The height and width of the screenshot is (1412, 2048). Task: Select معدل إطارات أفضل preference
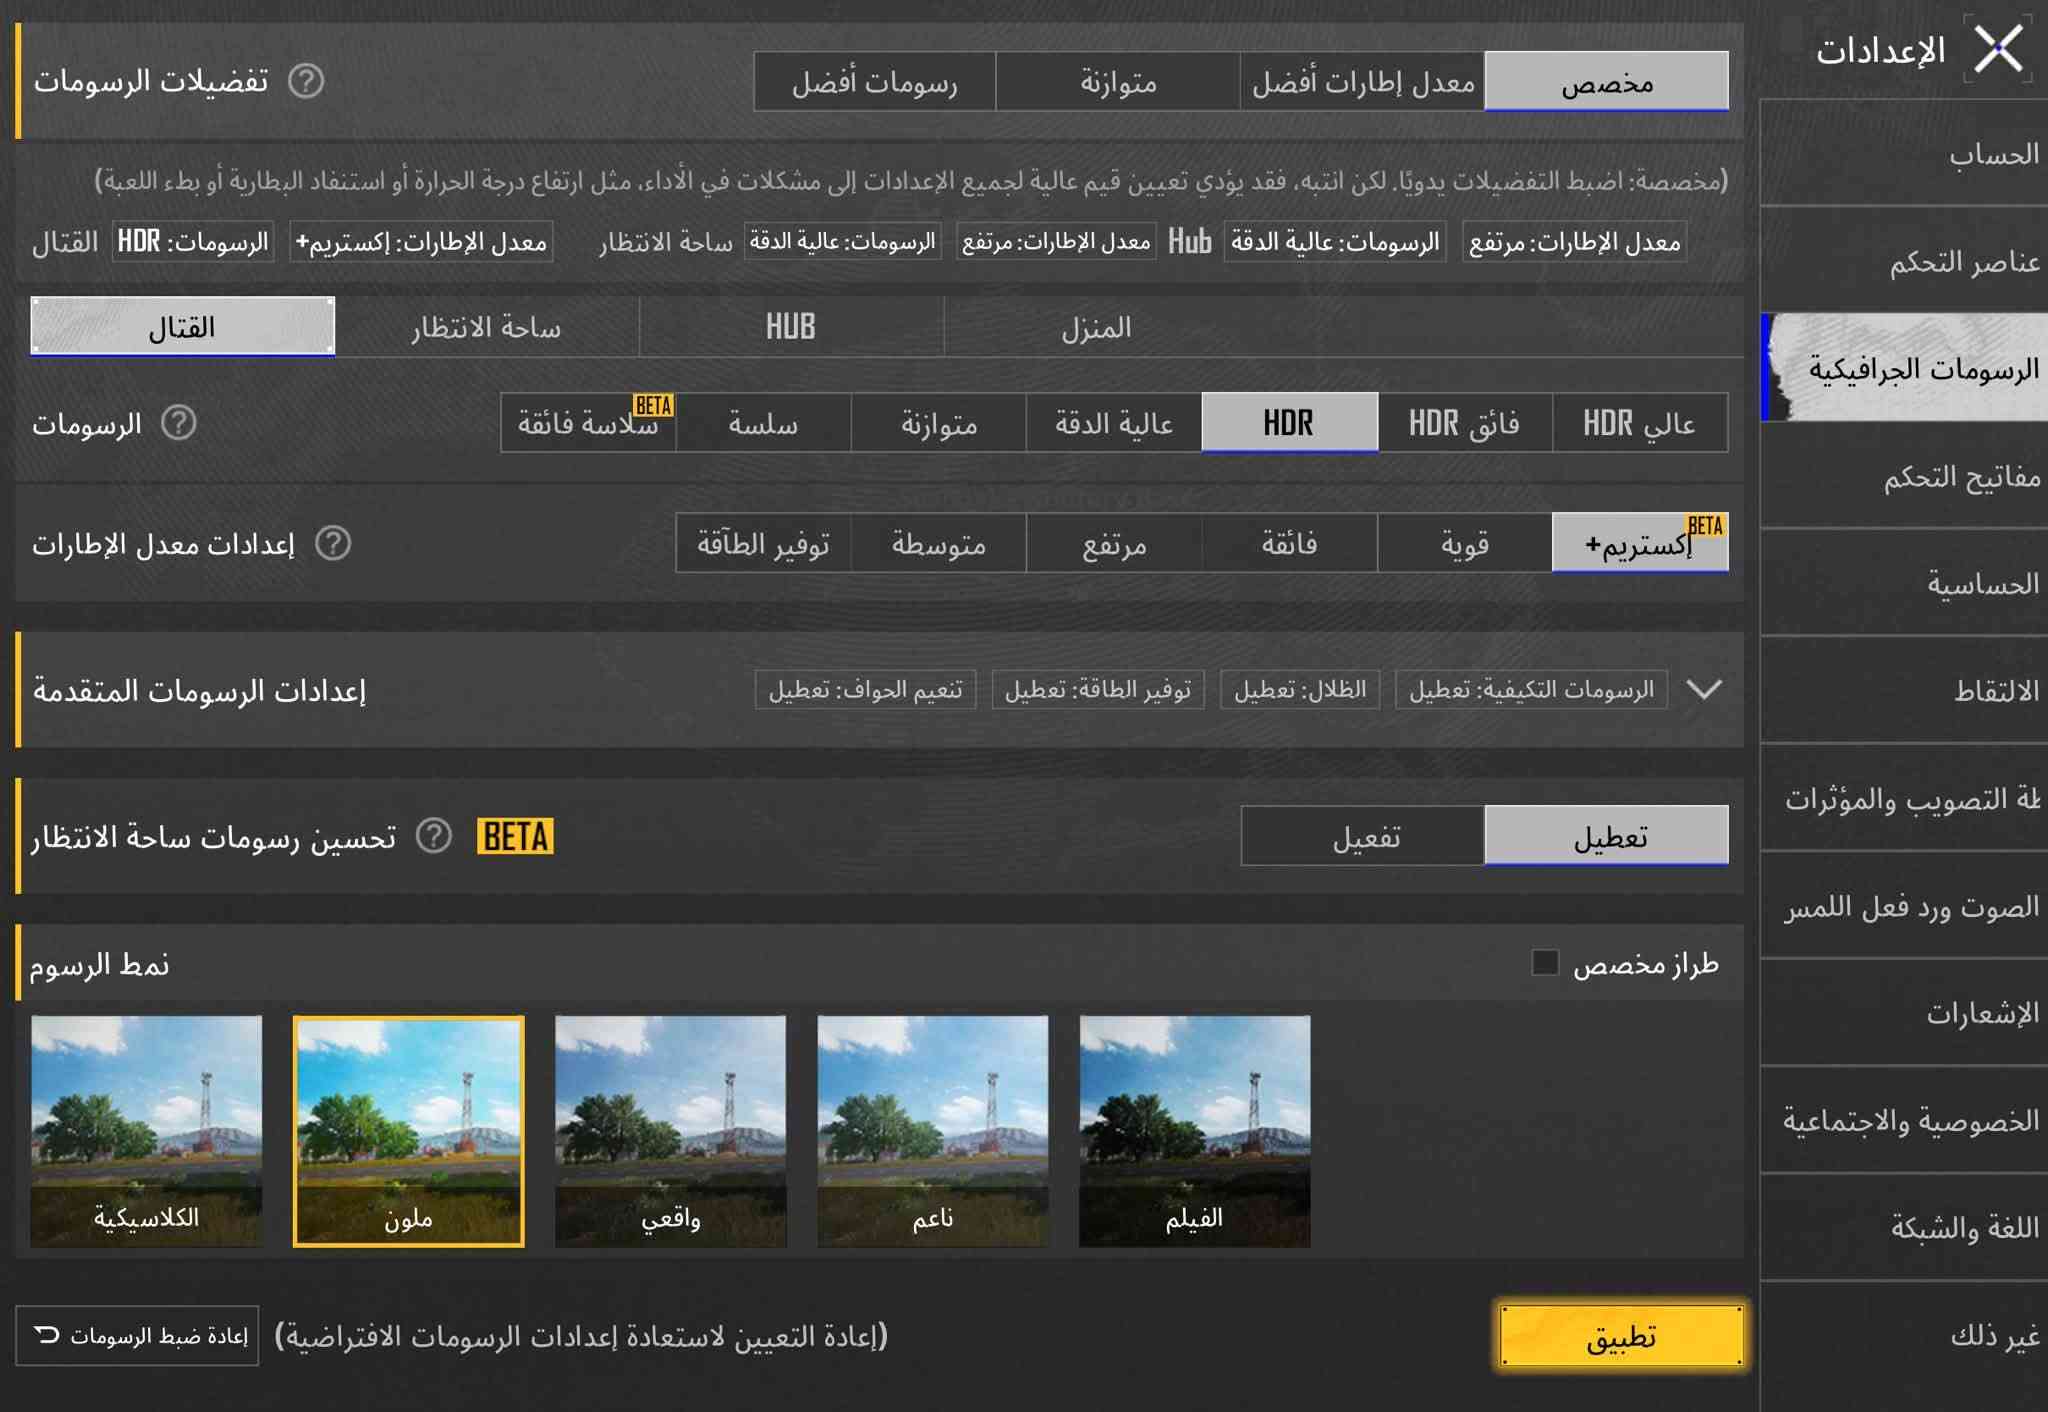click(1363, 81)
